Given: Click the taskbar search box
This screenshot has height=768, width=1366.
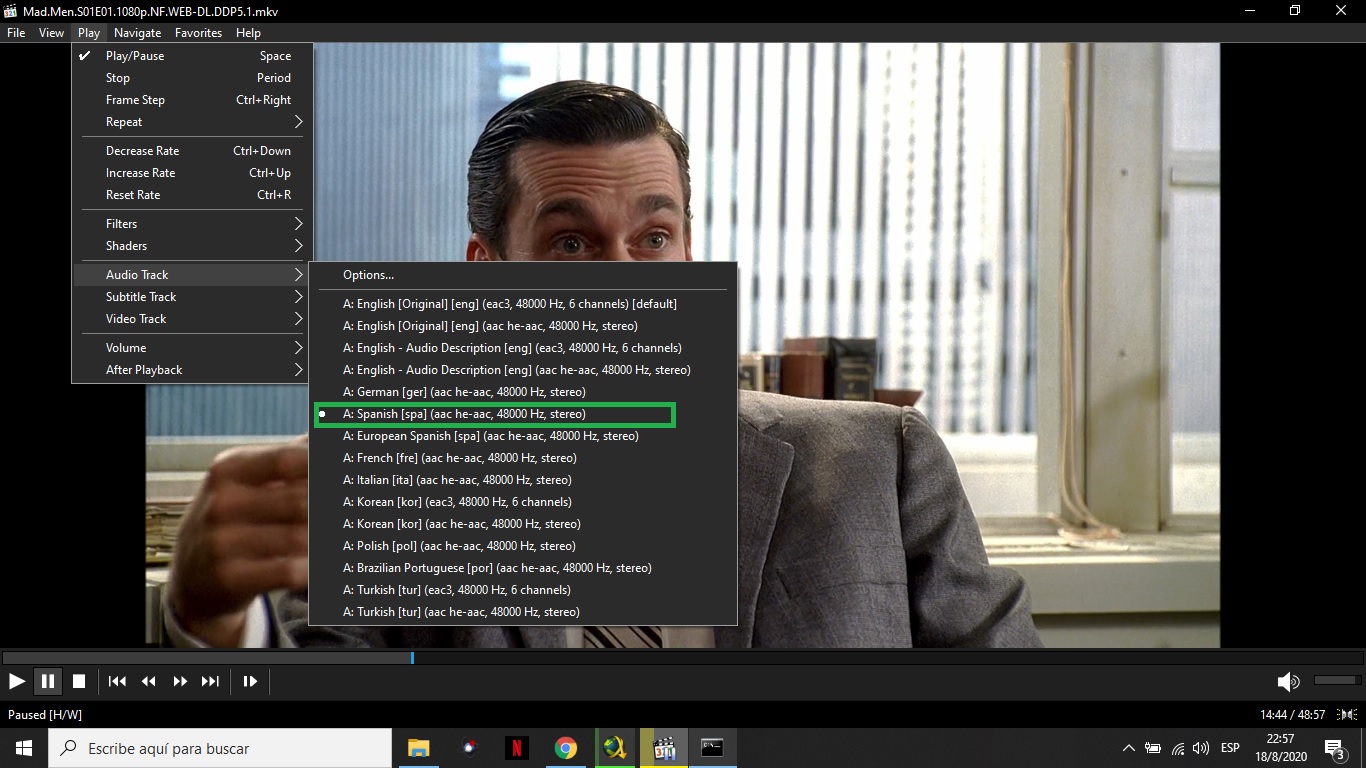Looking at the screenshot, I should [x=220, y=748].
